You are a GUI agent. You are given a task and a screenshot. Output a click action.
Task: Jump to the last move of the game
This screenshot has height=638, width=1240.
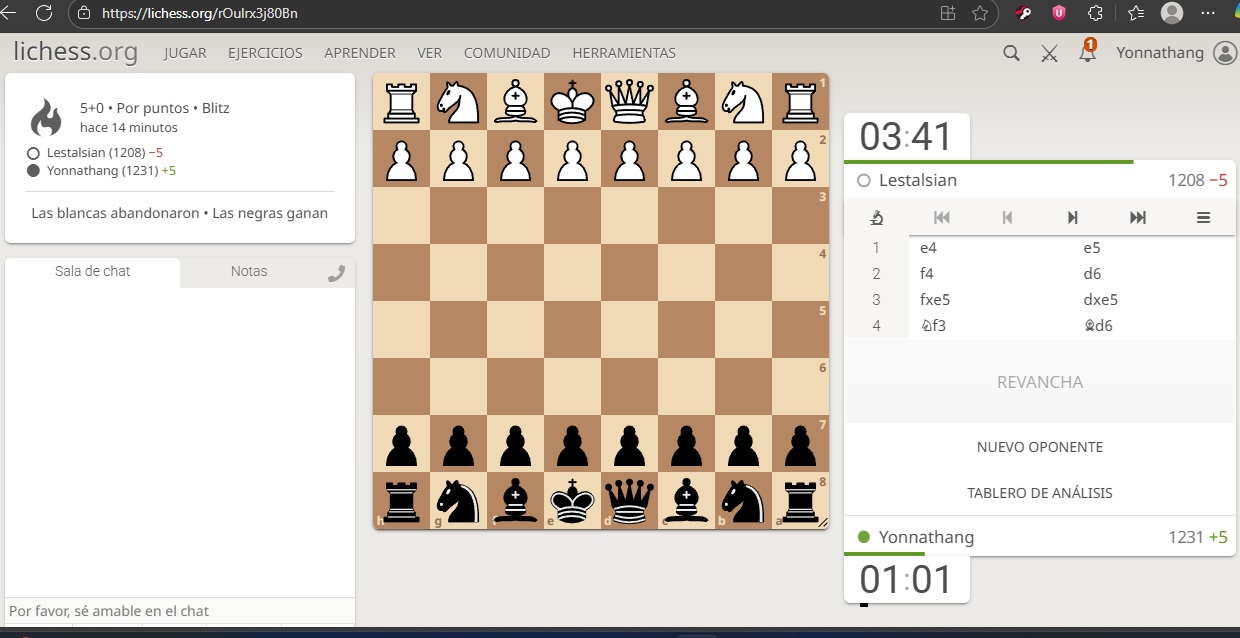coord(1137,218)
